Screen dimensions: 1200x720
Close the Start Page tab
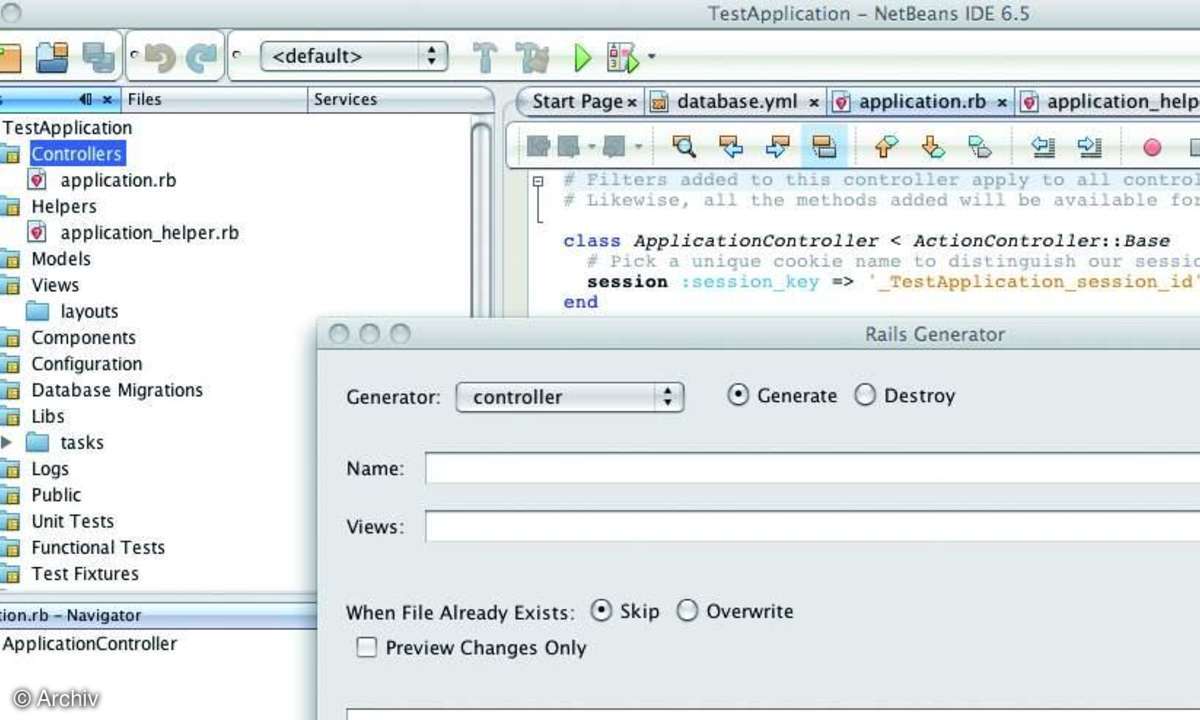pos(632,102)
